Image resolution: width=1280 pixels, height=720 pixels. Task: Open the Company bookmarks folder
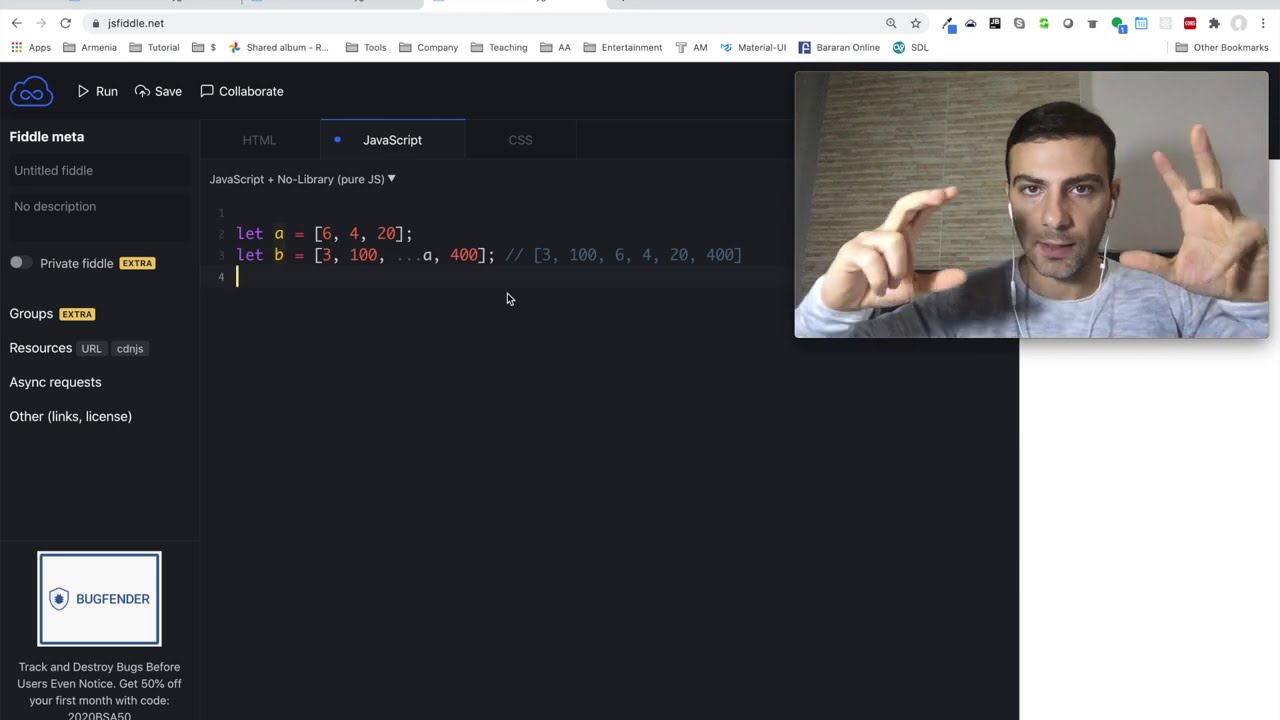(428, 47)
